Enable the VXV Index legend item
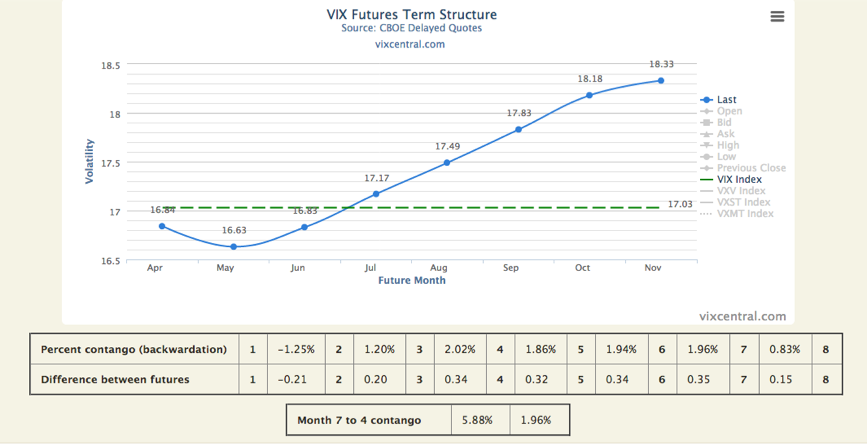Screen dimensions: 867x446 click(741, 191)
